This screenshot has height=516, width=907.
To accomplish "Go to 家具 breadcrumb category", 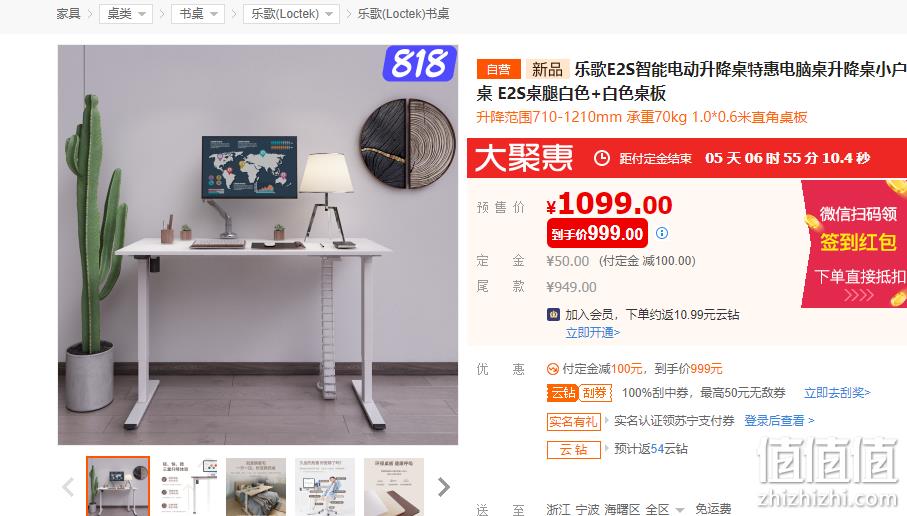I will [x=68, y=14].
